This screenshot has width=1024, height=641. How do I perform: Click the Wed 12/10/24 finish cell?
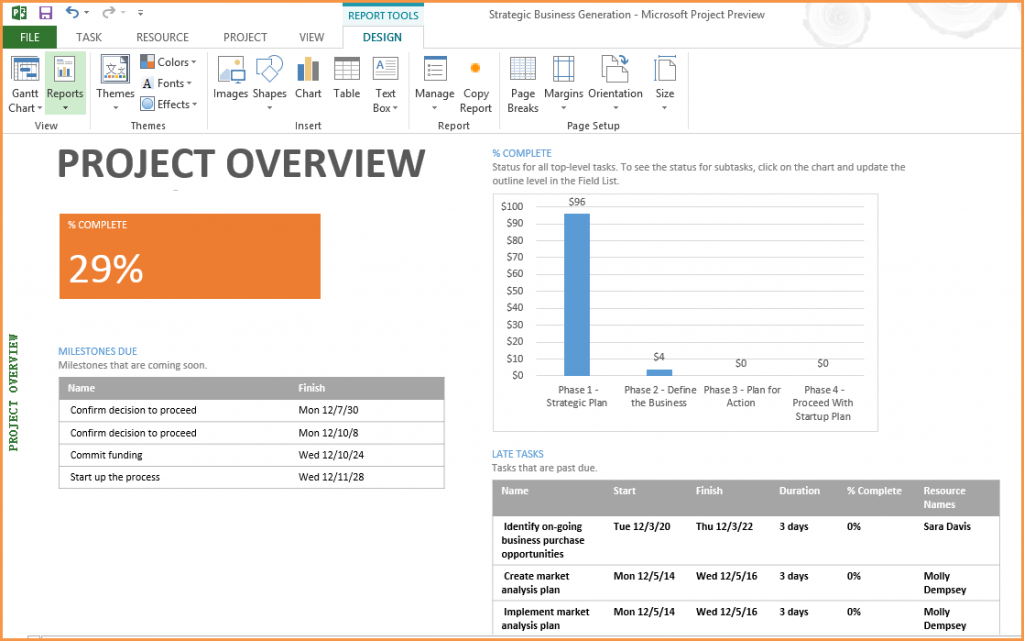coord(331,455)
